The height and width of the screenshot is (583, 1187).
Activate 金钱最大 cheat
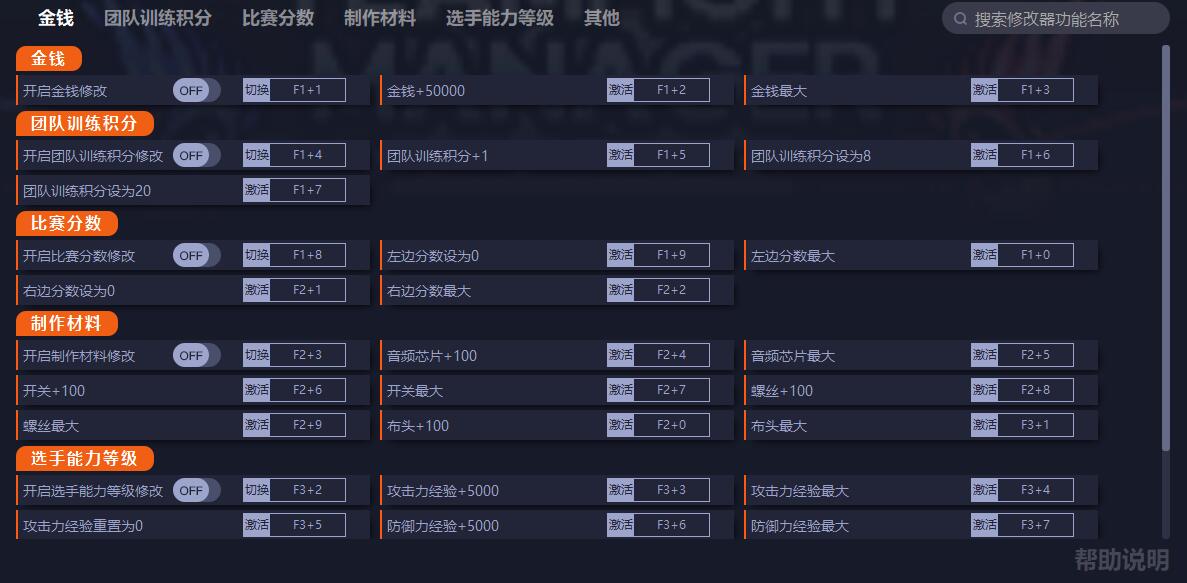(x=985, y=89)
